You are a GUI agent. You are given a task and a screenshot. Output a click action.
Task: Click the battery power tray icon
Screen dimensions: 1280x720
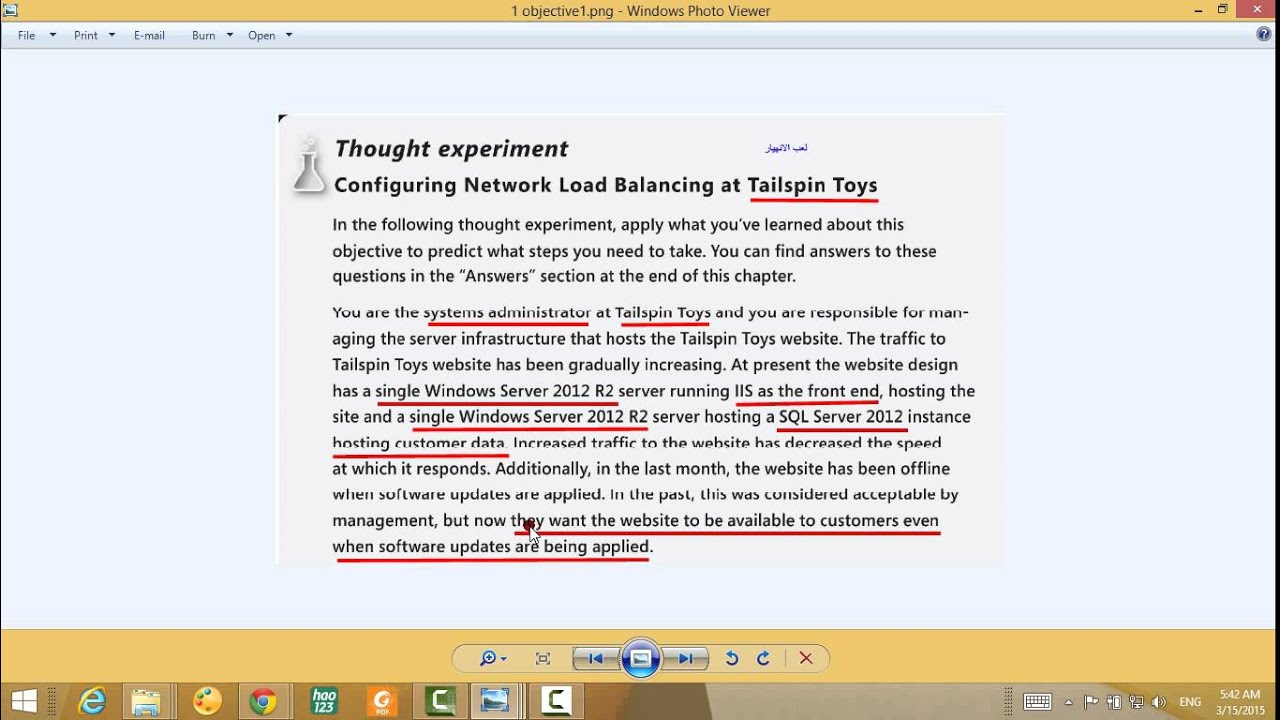coord(1114,702)
